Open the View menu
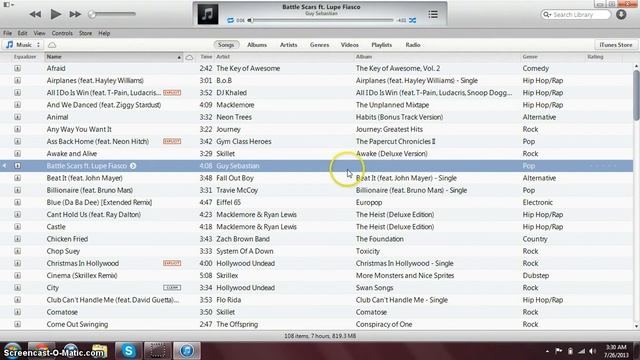 (39, 33)
